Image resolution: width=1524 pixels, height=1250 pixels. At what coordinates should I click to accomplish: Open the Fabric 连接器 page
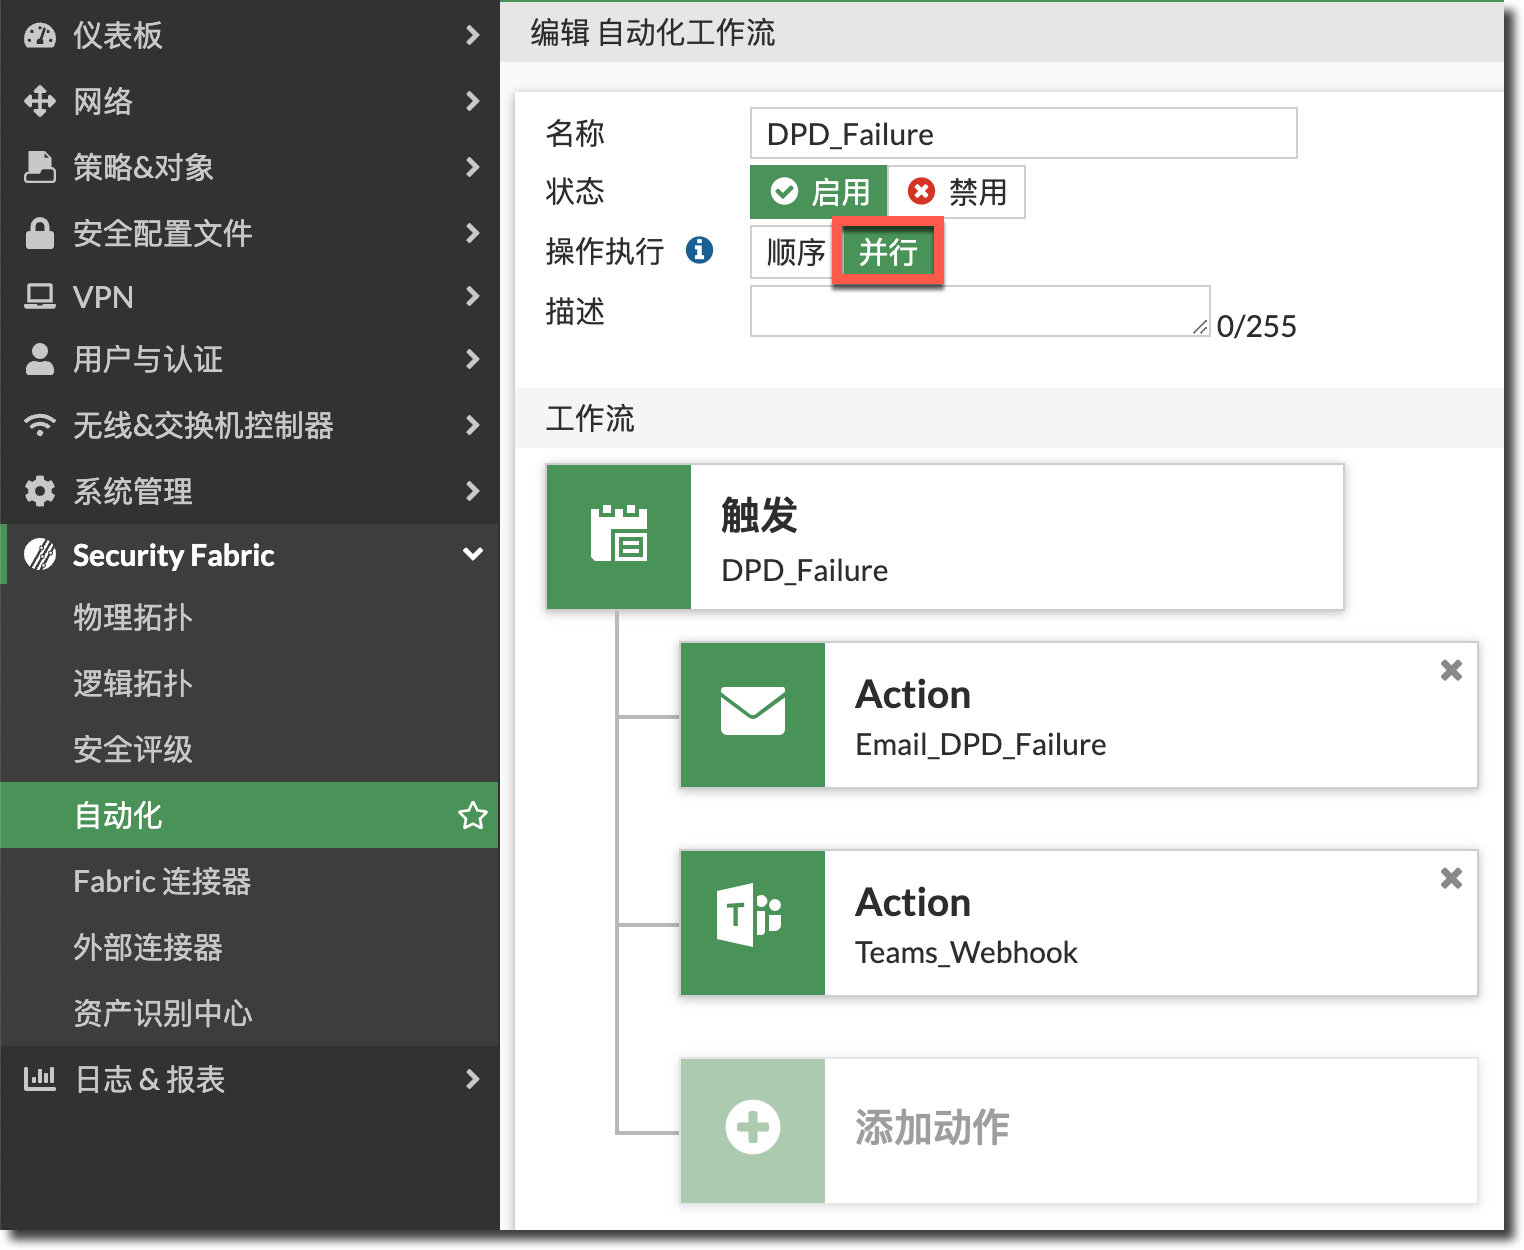tap(162, 882)
